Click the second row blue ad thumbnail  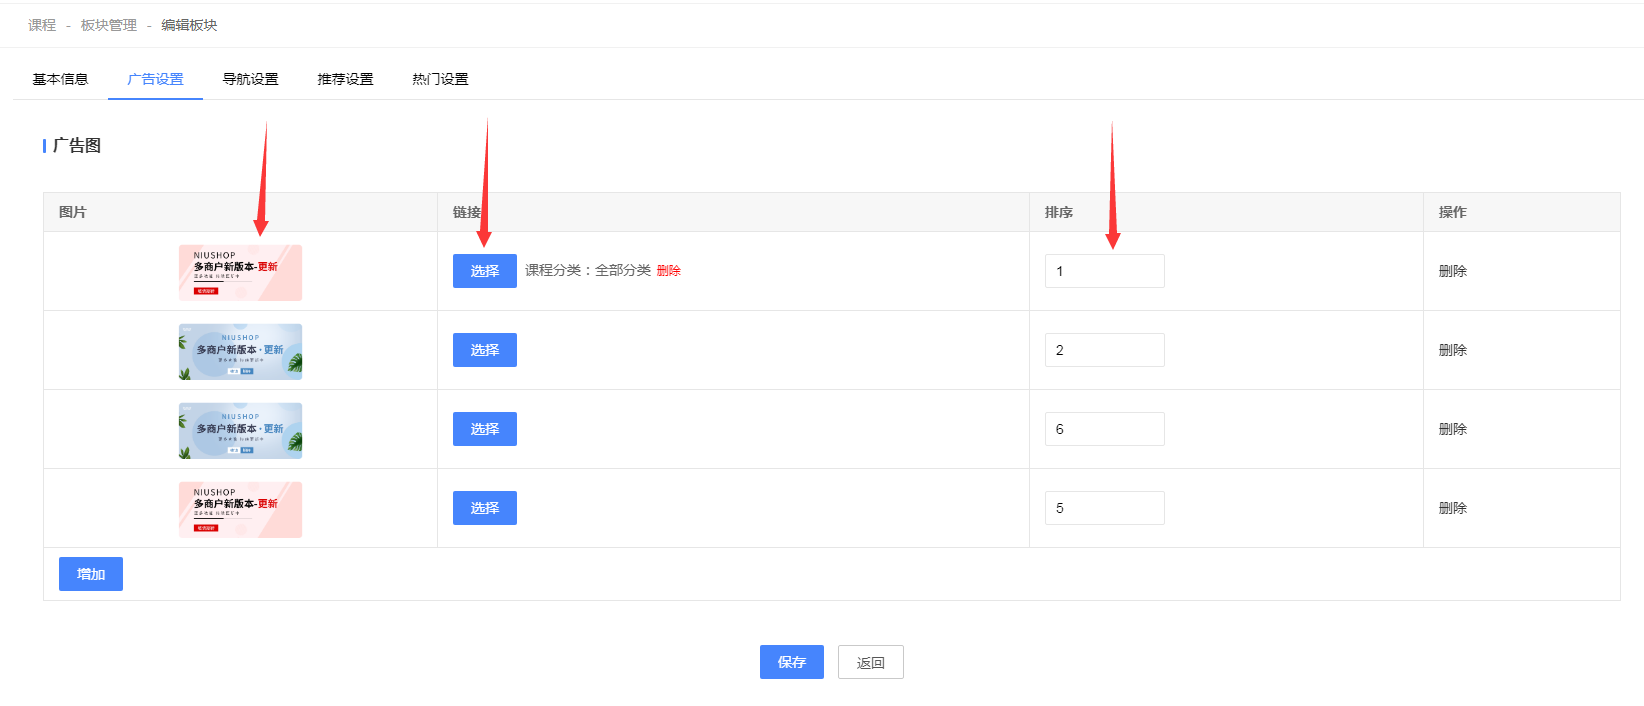[x=240, y=351]
